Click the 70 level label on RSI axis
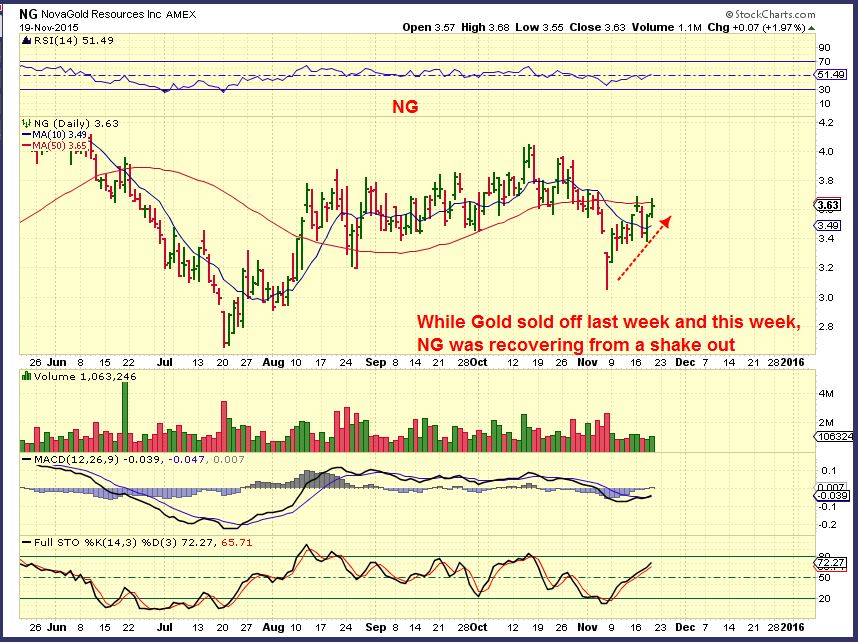The width and height of the screenshot is (858, 642). (825, 62)
